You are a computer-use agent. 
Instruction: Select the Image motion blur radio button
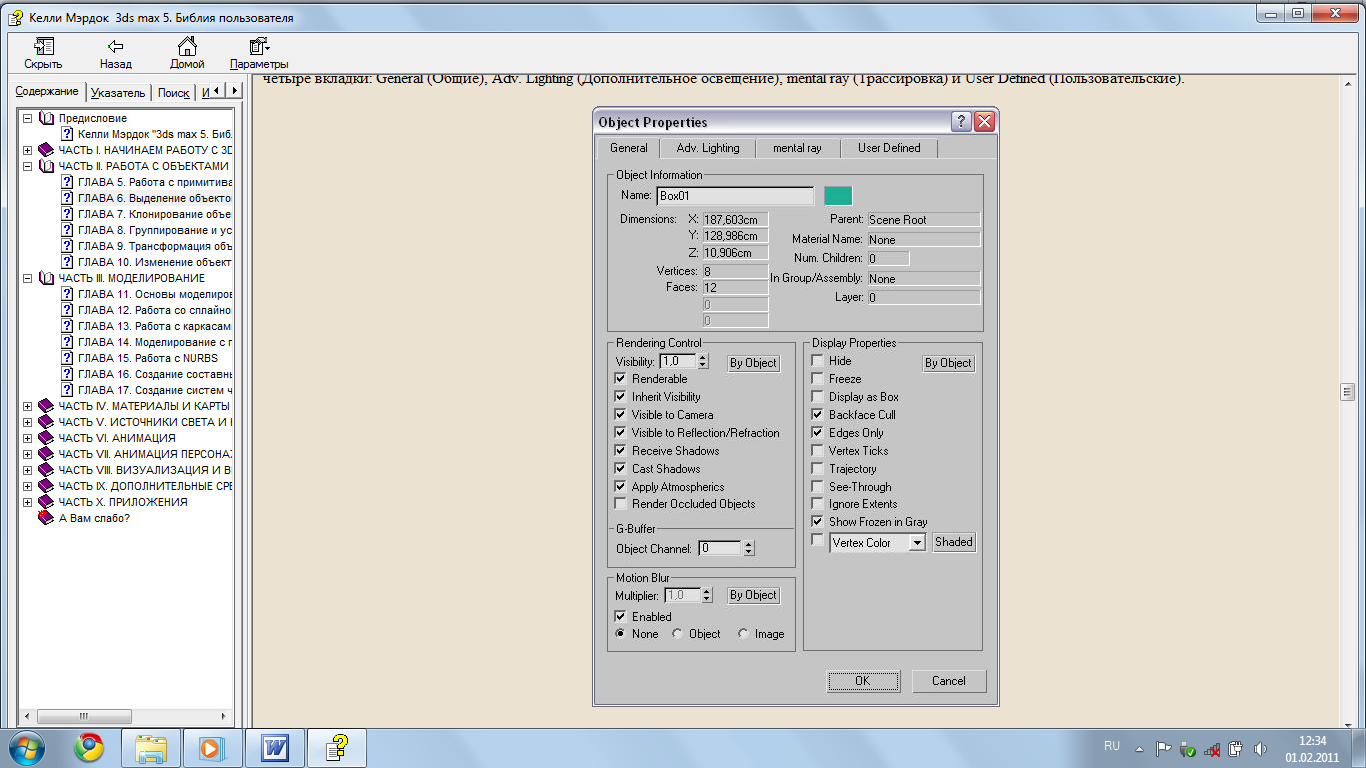[744, 634]
